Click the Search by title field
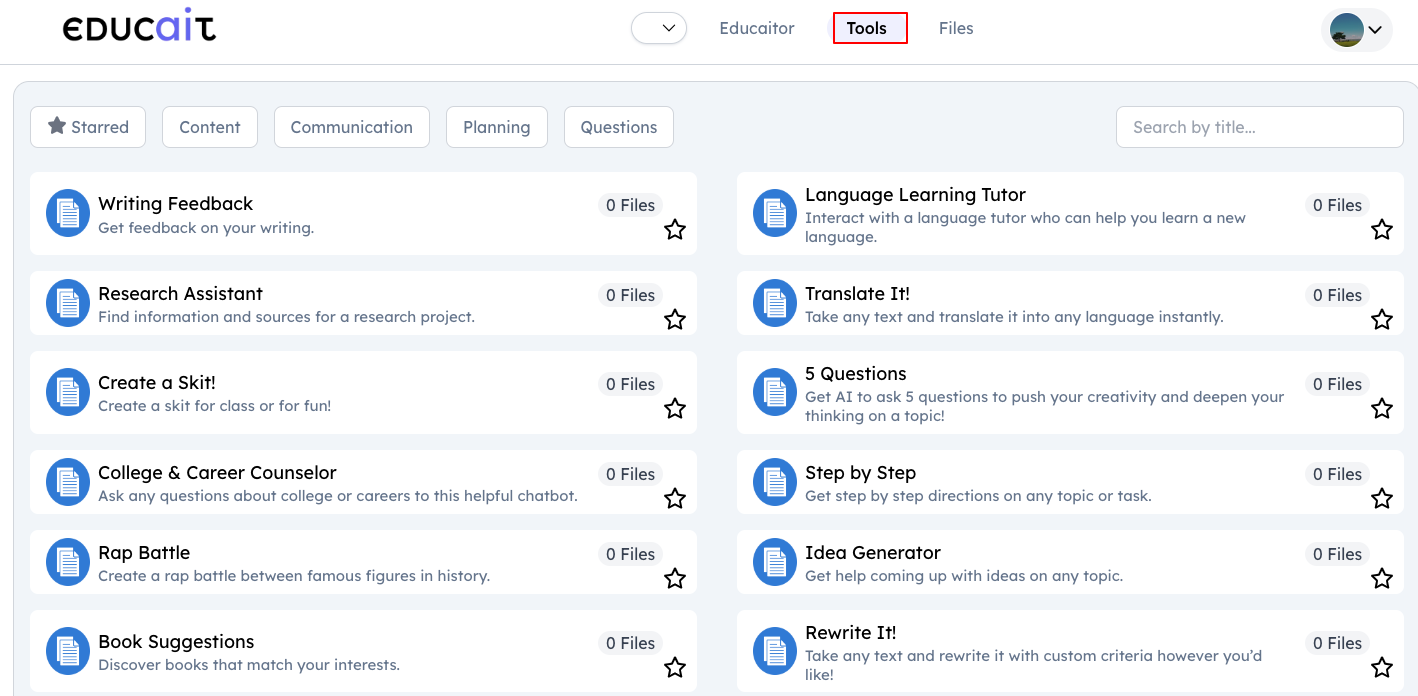Image resolution: width=1418 pixels, height=696 pixels. click(x=1259, y=127)
